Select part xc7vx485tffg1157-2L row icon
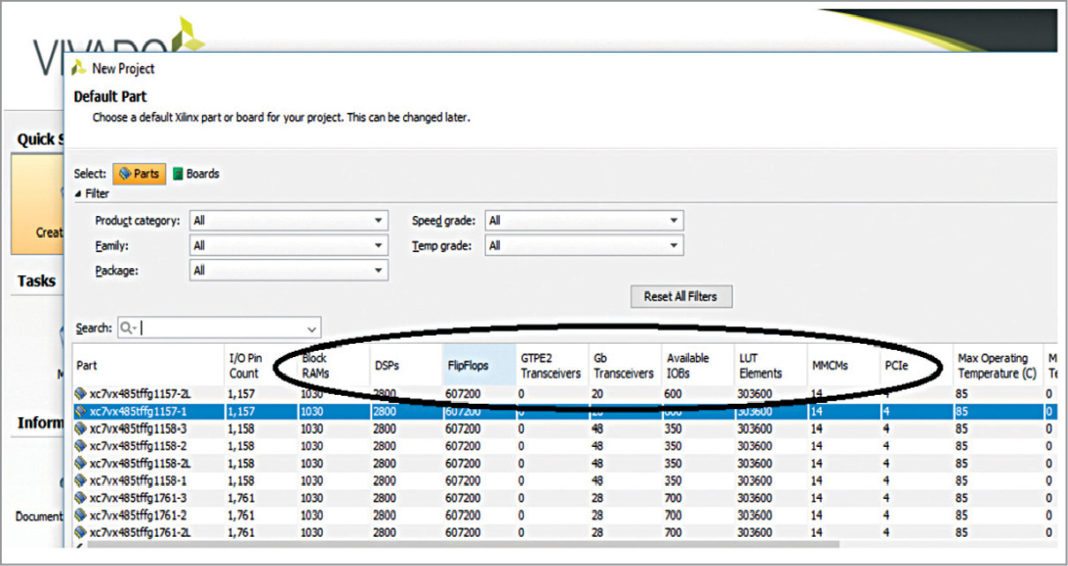 point(81,394)
